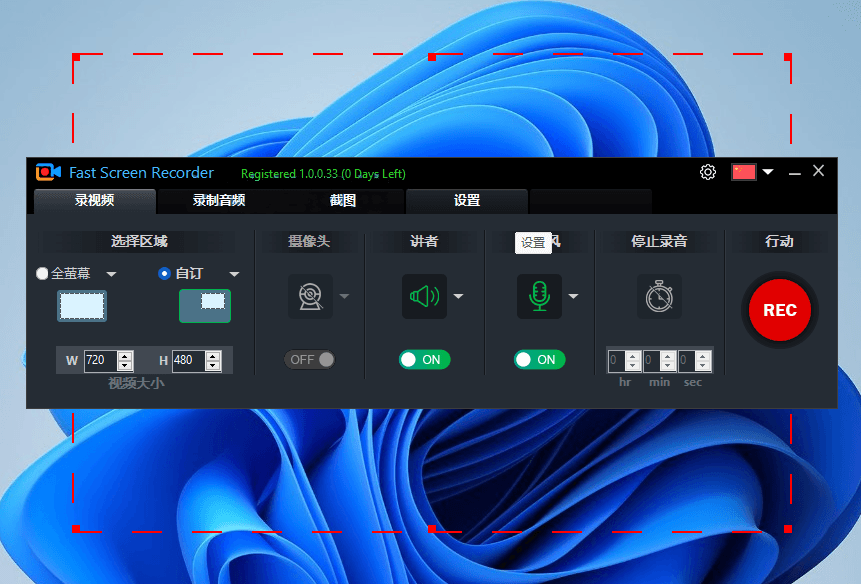
Task: Start recording with the REC button
Action: click(780, 310)
